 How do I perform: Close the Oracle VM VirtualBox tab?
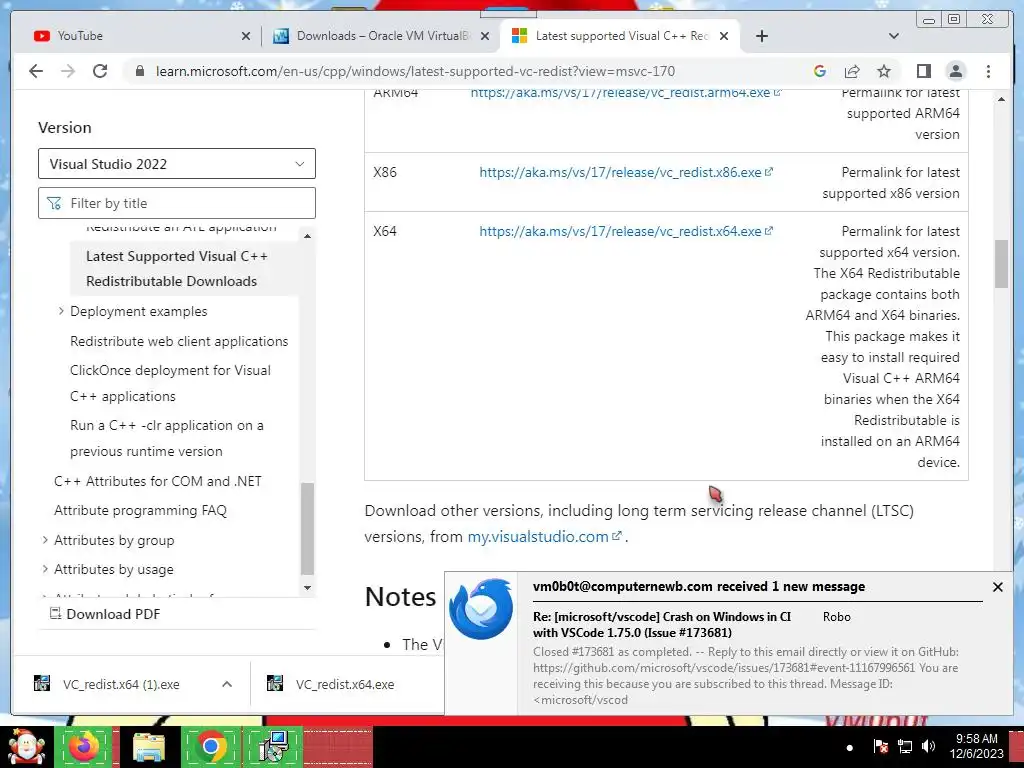pos(485,36)
